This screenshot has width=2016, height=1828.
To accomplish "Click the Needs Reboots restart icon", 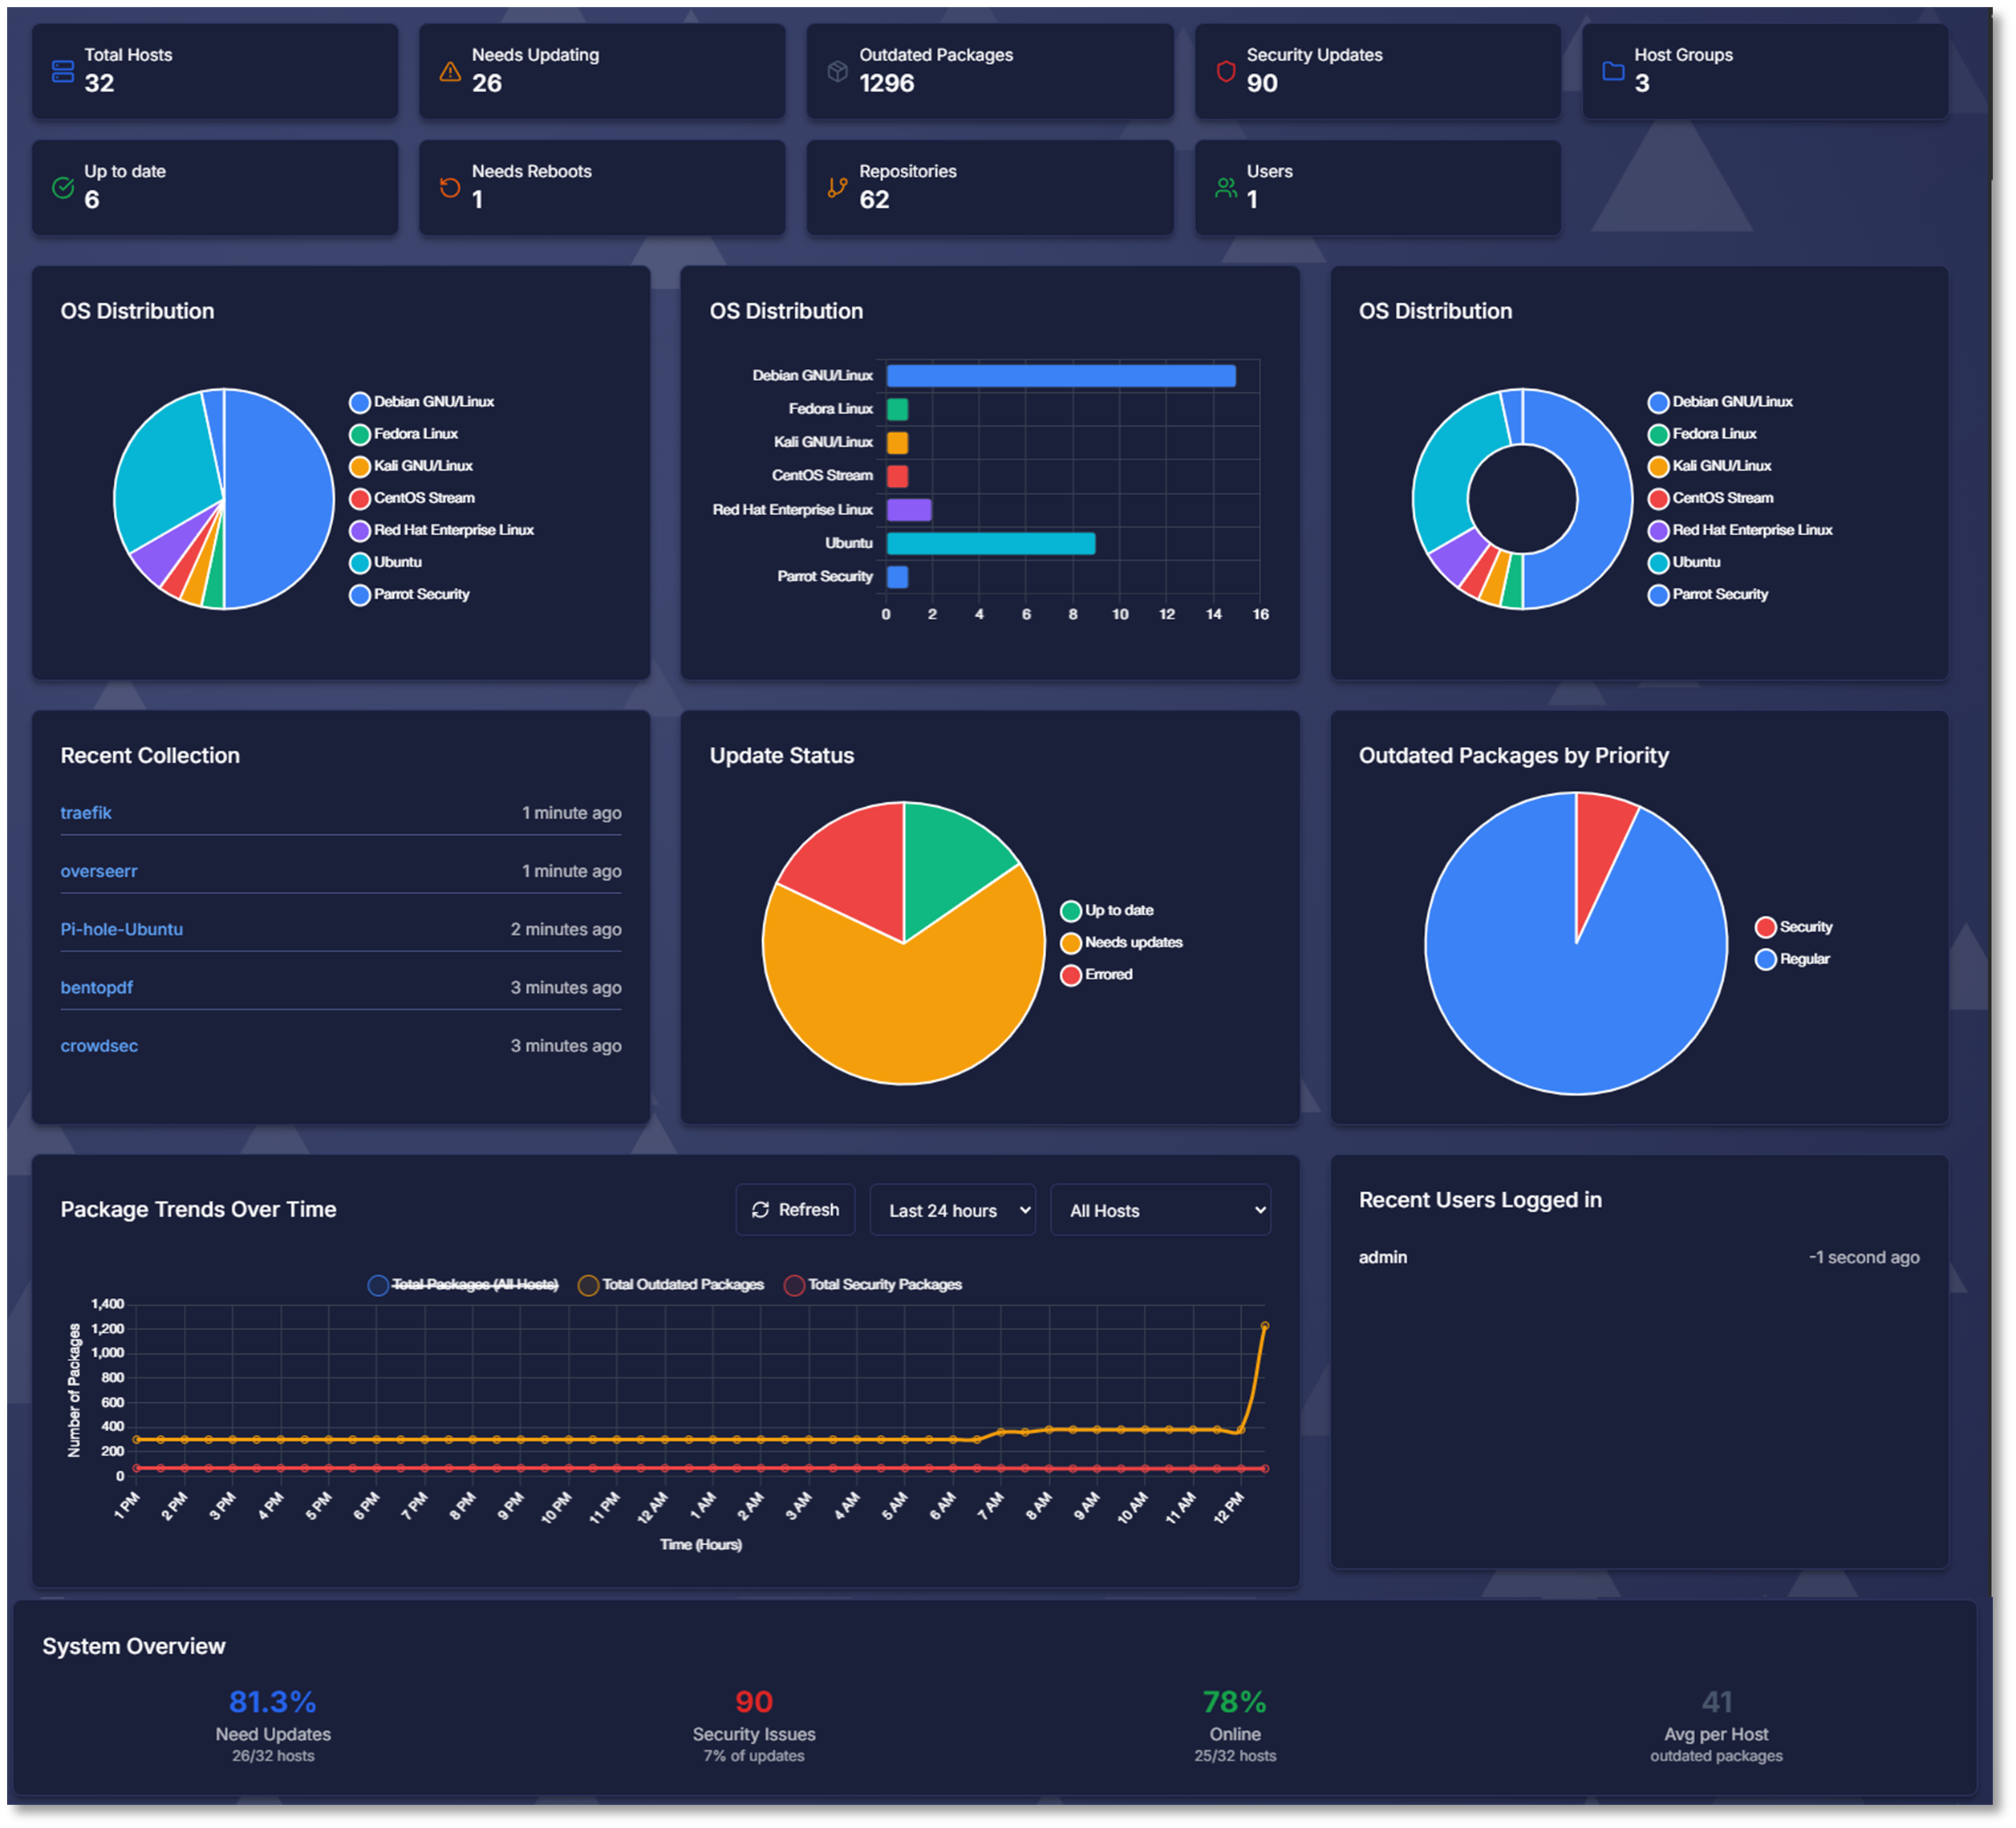I will coord(450,187).
